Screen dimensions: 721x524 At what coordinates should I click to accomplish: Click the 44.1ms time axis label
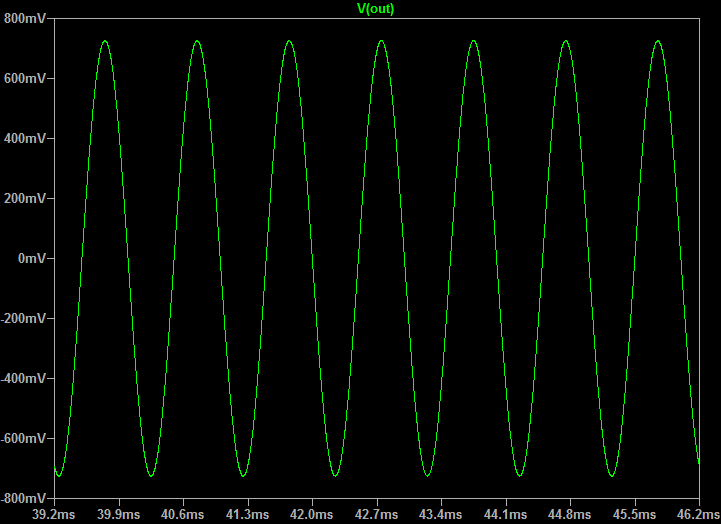point(505,514)
